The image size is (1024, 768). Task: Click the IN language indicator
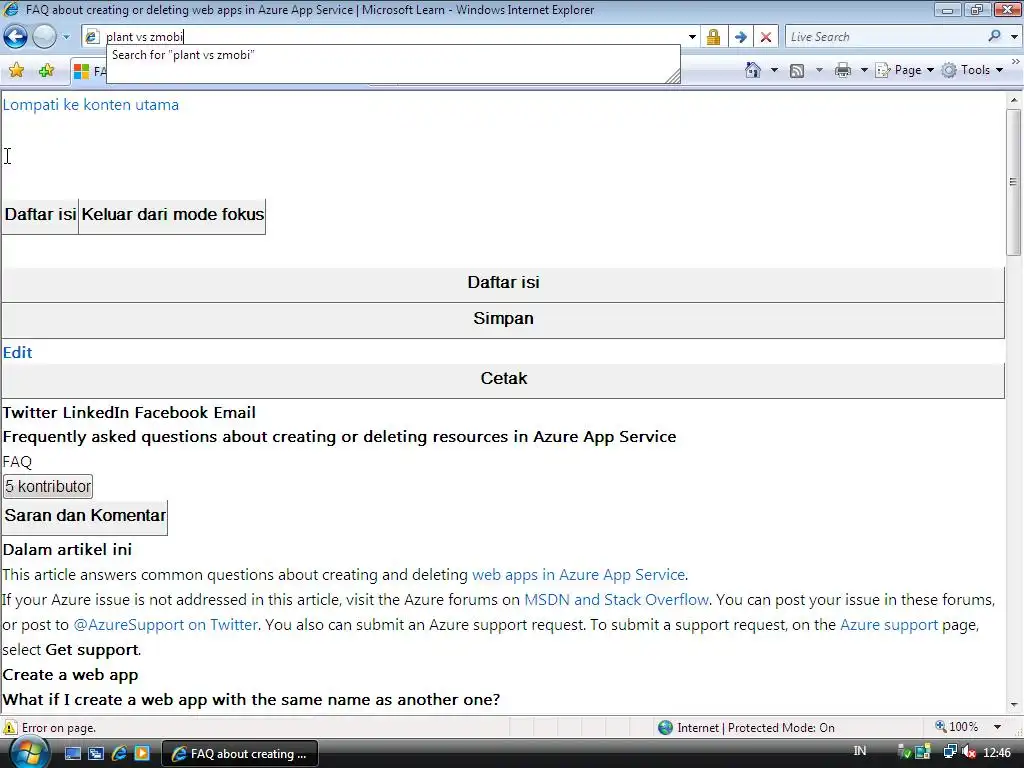click(x=860, y=751)
